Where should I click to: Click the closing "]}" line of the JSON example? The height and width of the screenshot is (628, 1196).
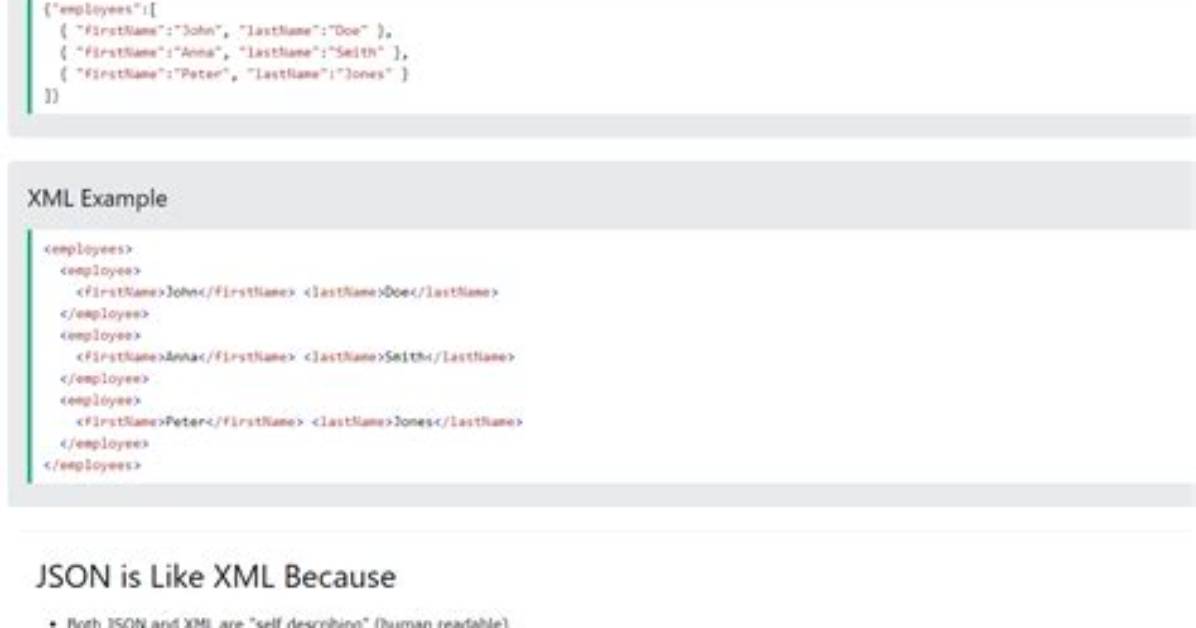click(x=51, y=95)
